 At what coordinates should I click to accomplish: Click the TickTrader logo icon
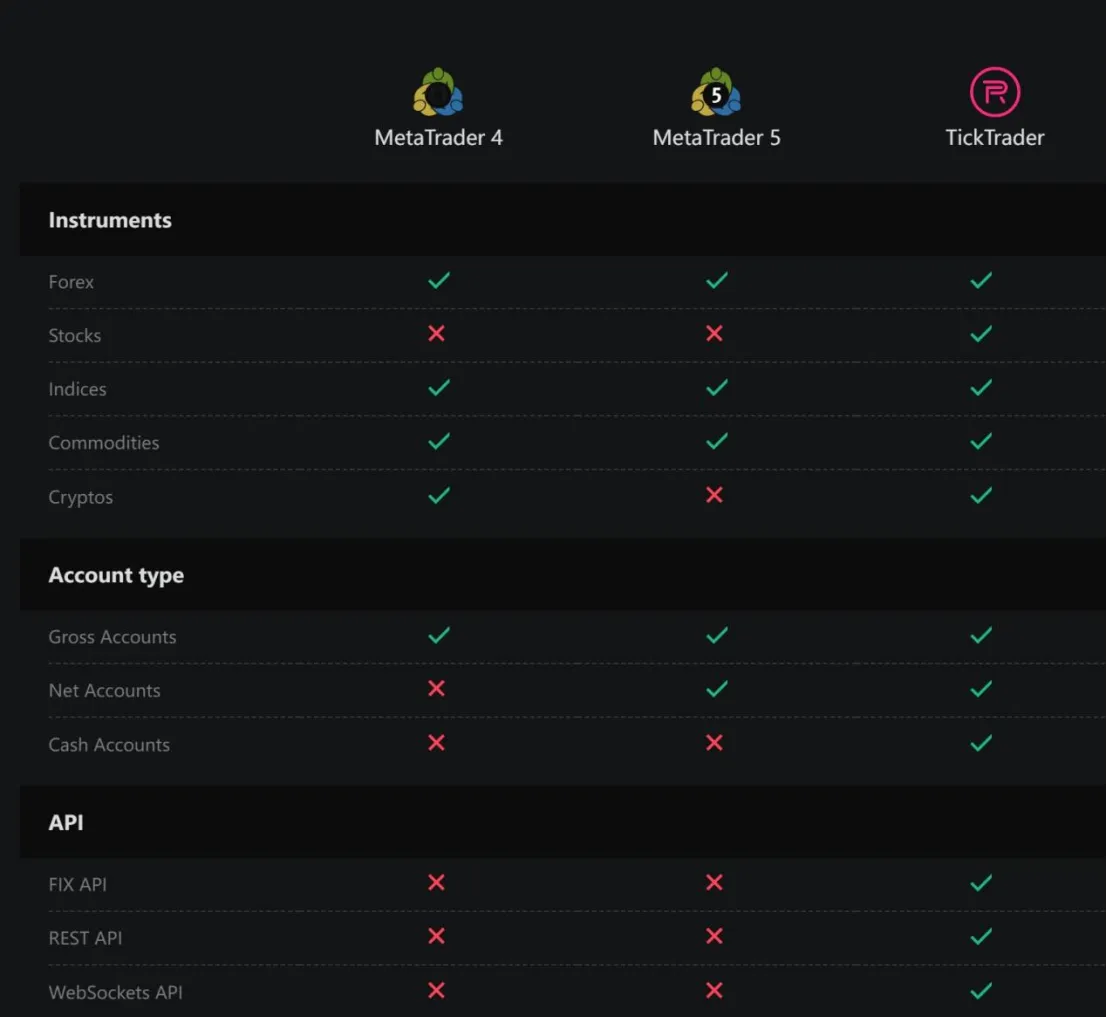995,92
